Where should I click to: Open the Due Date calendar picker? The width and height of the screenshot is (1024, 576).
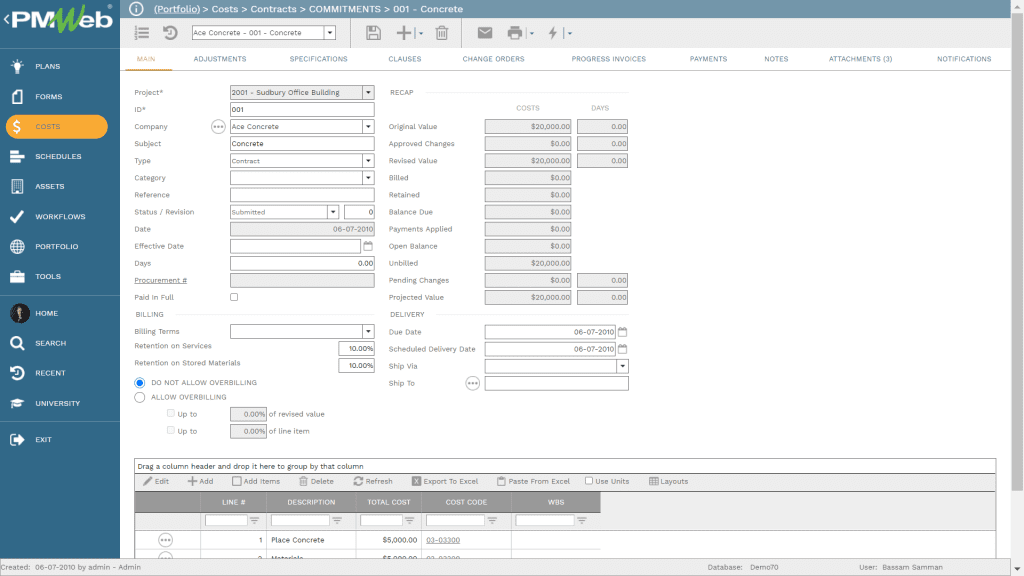click(x=622, y=332)
